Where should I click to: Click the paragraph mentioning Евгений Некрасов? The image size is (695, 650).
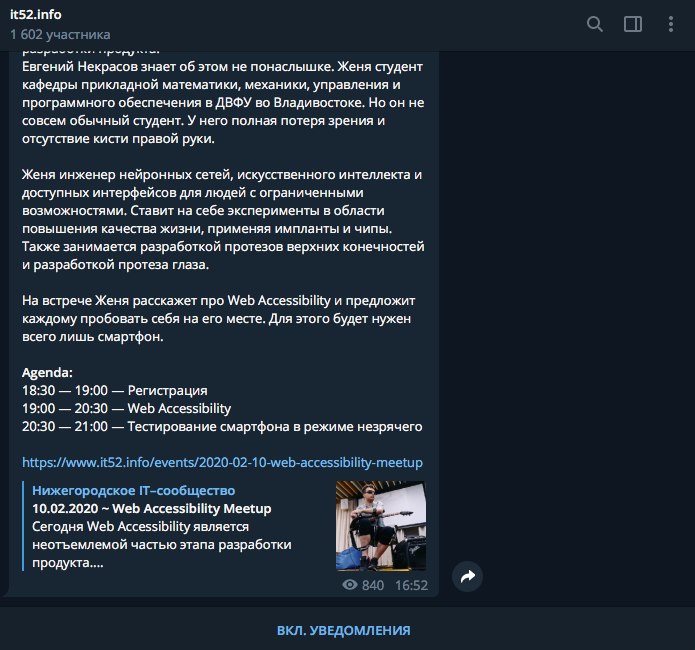pyautogui.click(x=223, y=102)
